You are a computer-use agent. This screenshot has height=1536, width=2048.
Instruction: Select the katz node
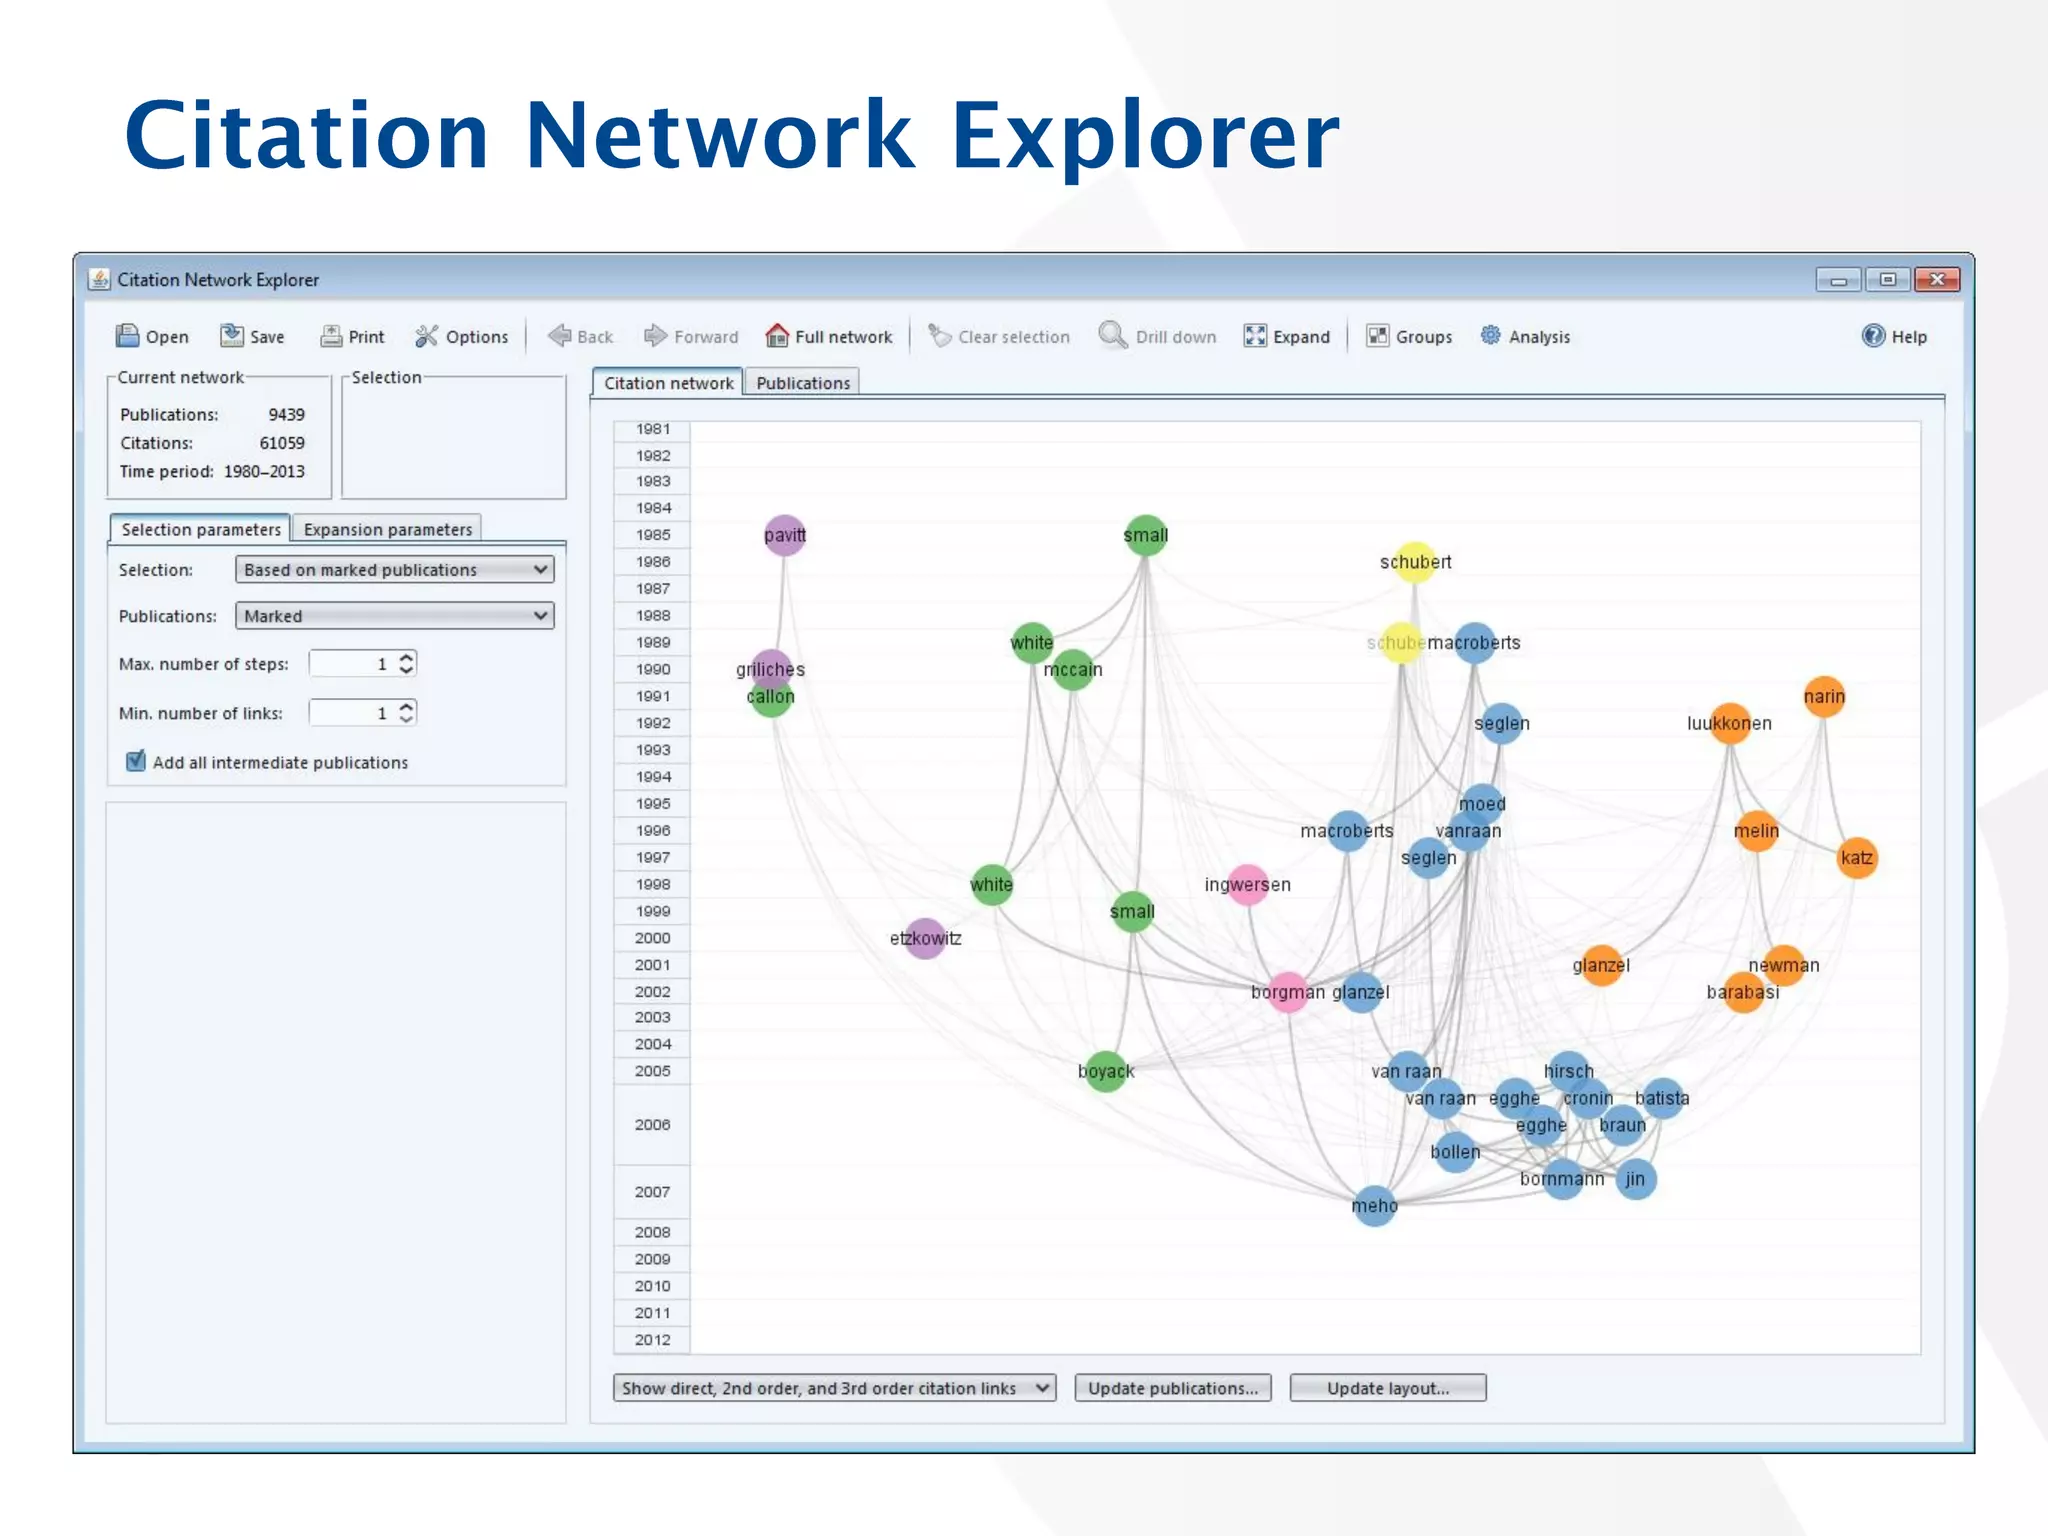1857,857
